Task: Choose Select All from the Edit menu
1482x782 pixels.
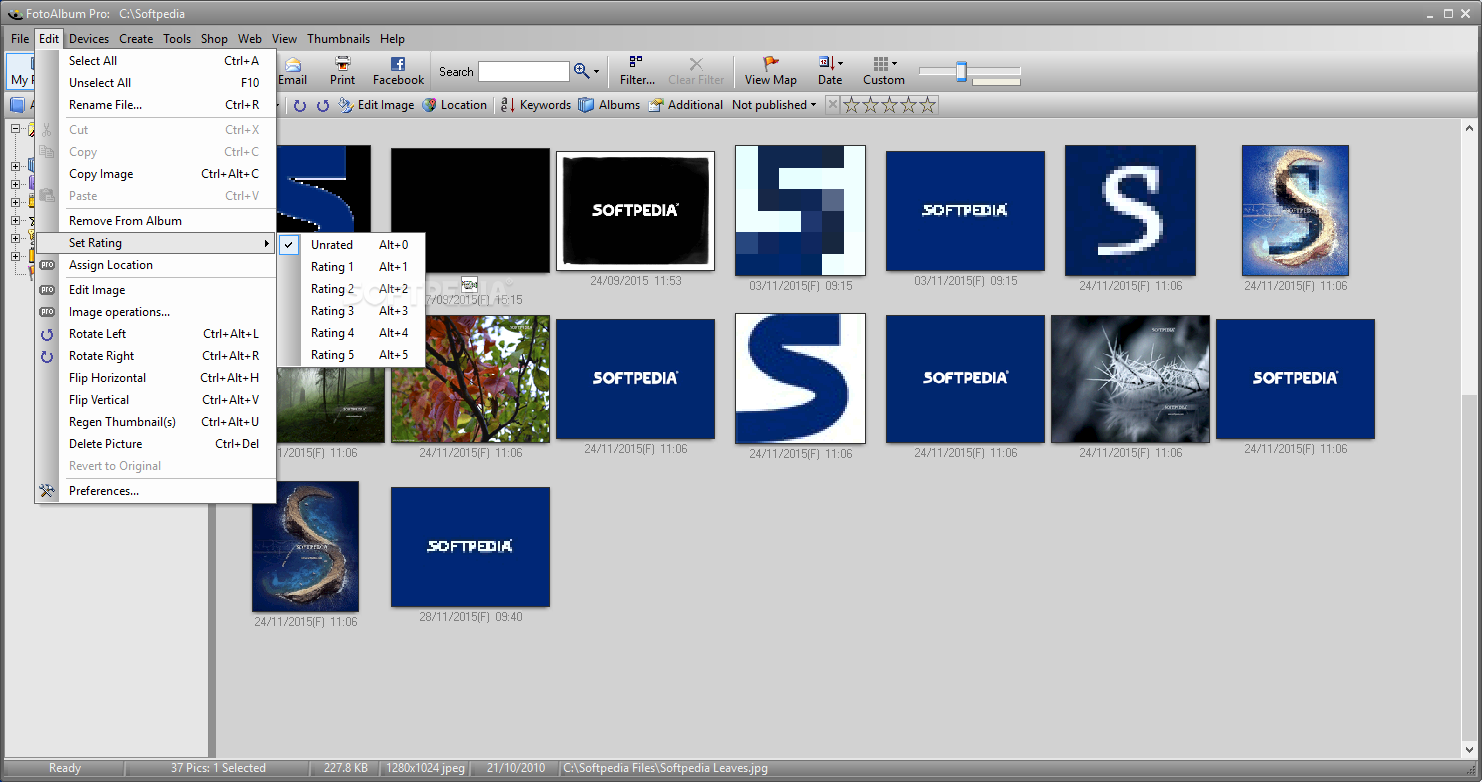Action: click(155, 61)
